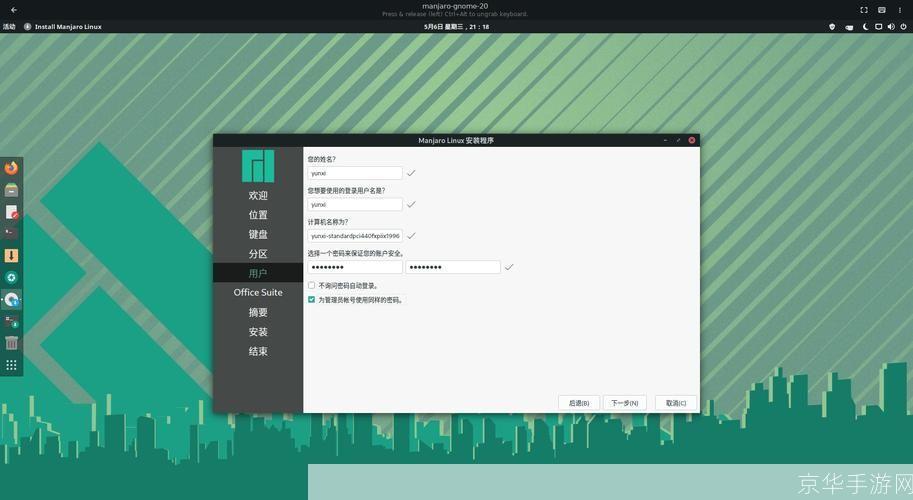Toggle 不询问密码自动登录 checkbox
Image resolution: width=913 pixels, height=500 pixels.
(x=312, y=285)
